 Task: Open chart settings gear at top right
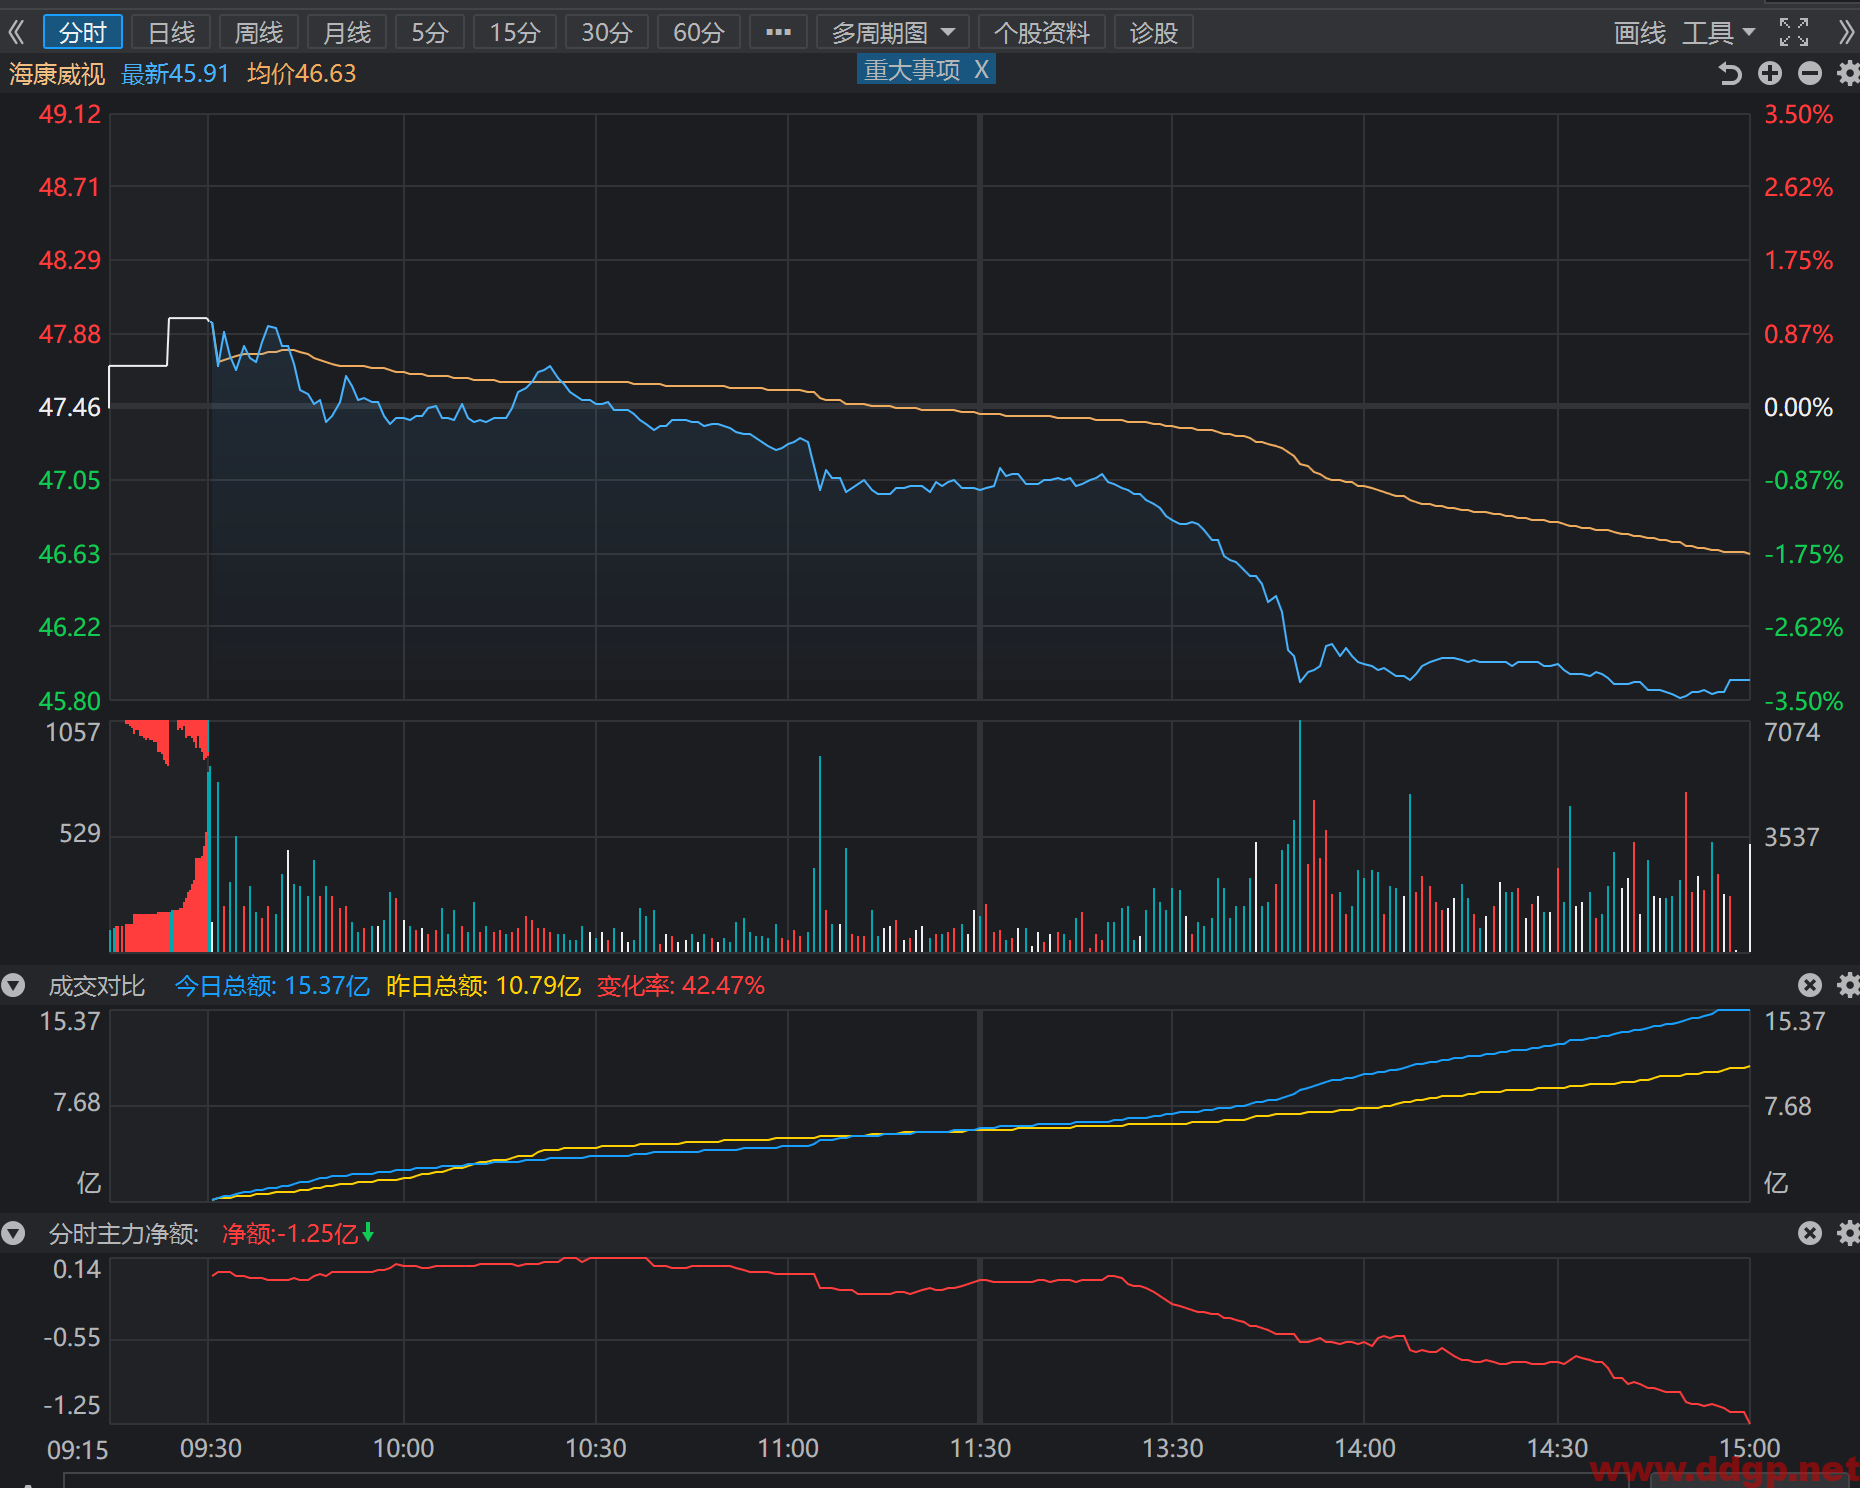coord(1849,73)
